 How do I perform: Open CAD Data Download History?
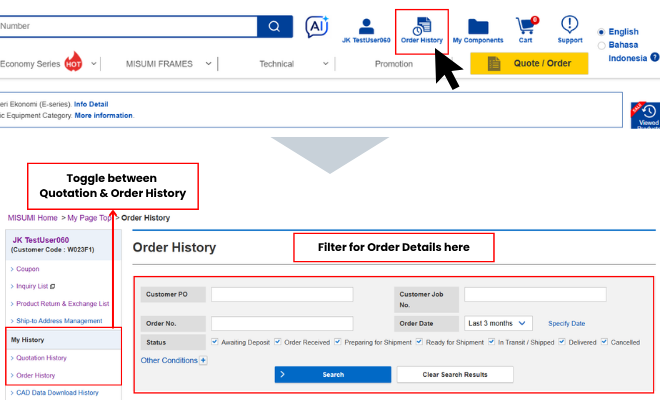(57, 393)
